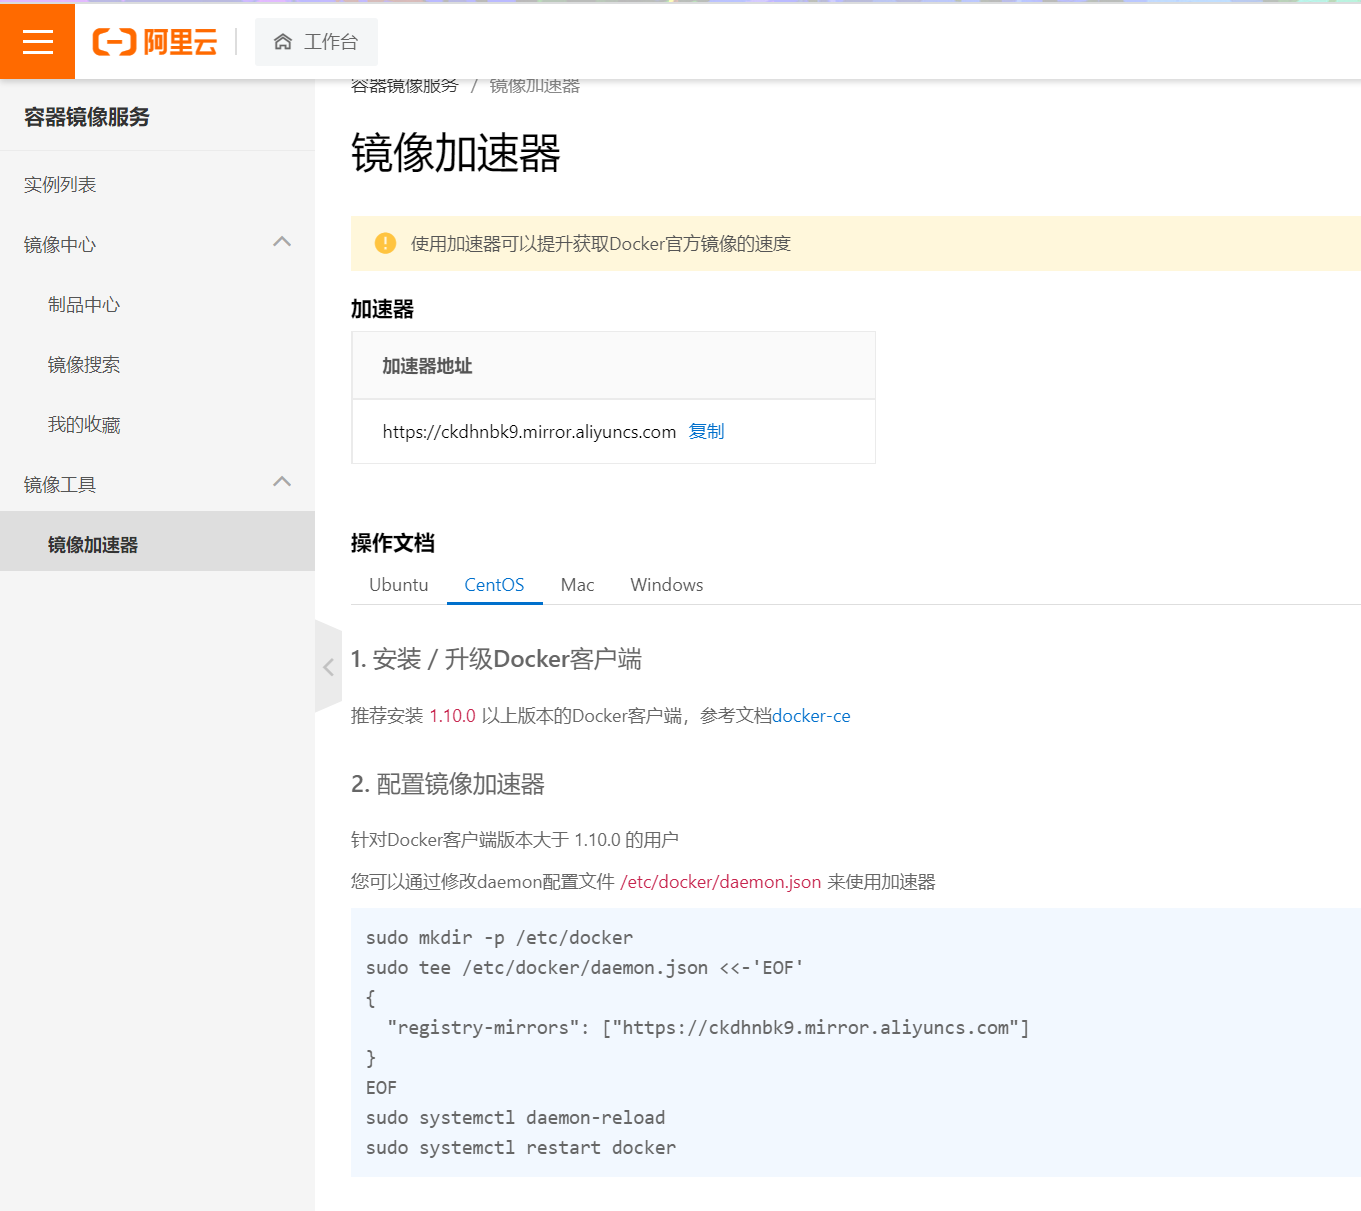Viewport: 1361px width, 1211px height.
Task: Open 制品中心 in the sidebar
Action: 84,305
